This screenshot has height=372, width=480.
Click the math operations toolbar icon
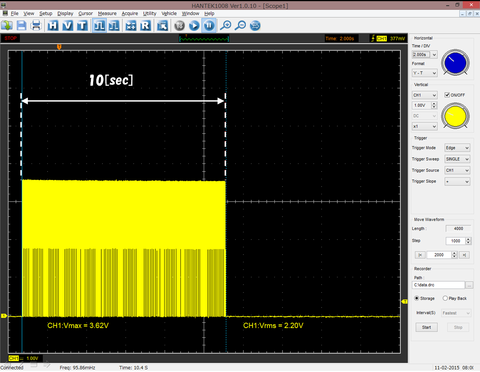tap(131, 25)
